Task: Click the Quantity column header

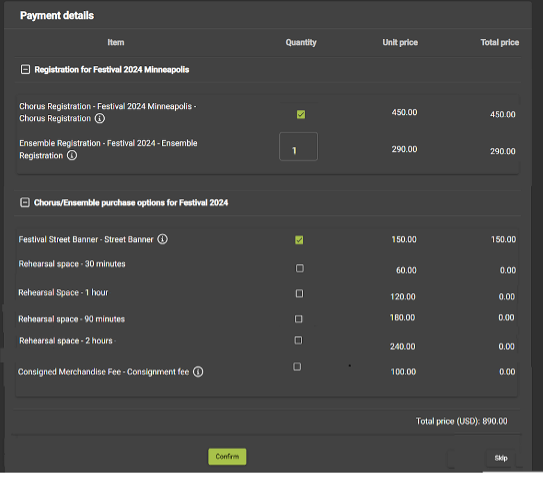Action: (x=301, y=42)
